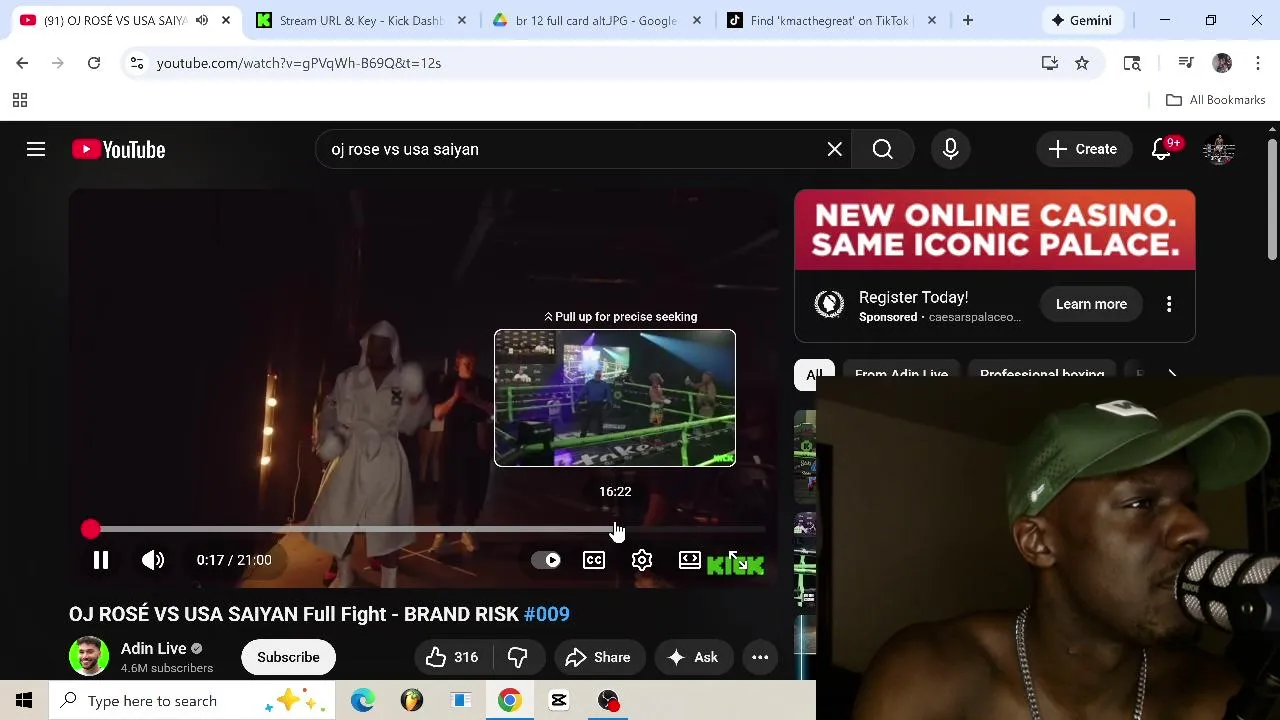Bookmark this page with the star
1280x720 pixels.
click(1082, 63)
